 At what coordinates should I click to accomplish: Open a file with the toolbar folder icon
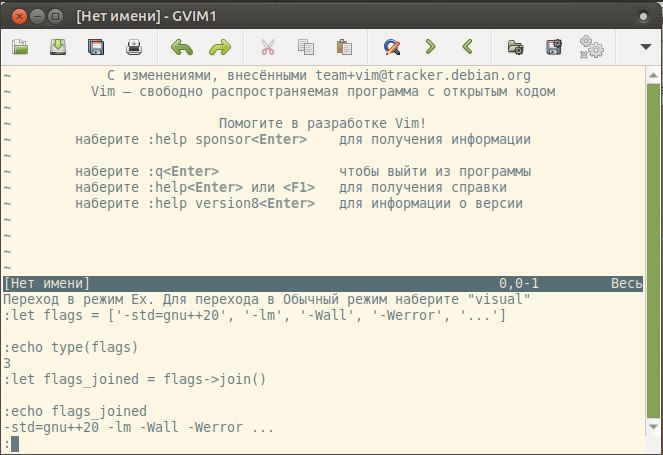coord(20,47)
